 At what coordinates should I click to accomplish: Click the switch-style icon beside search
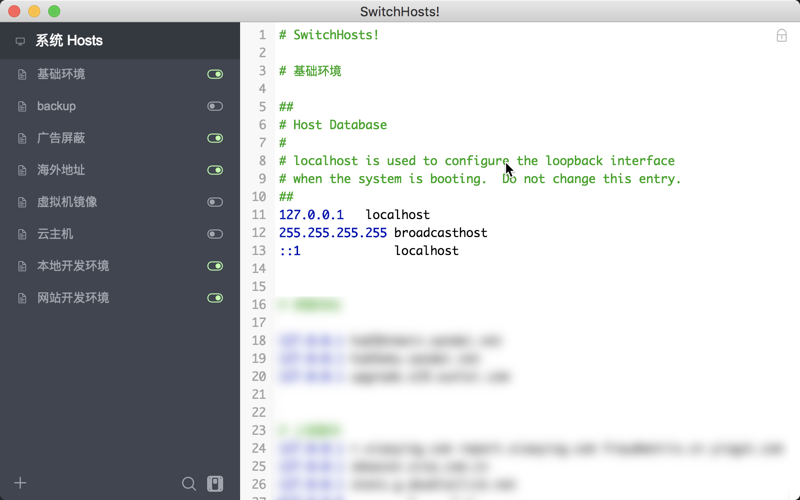click(215, 484)
